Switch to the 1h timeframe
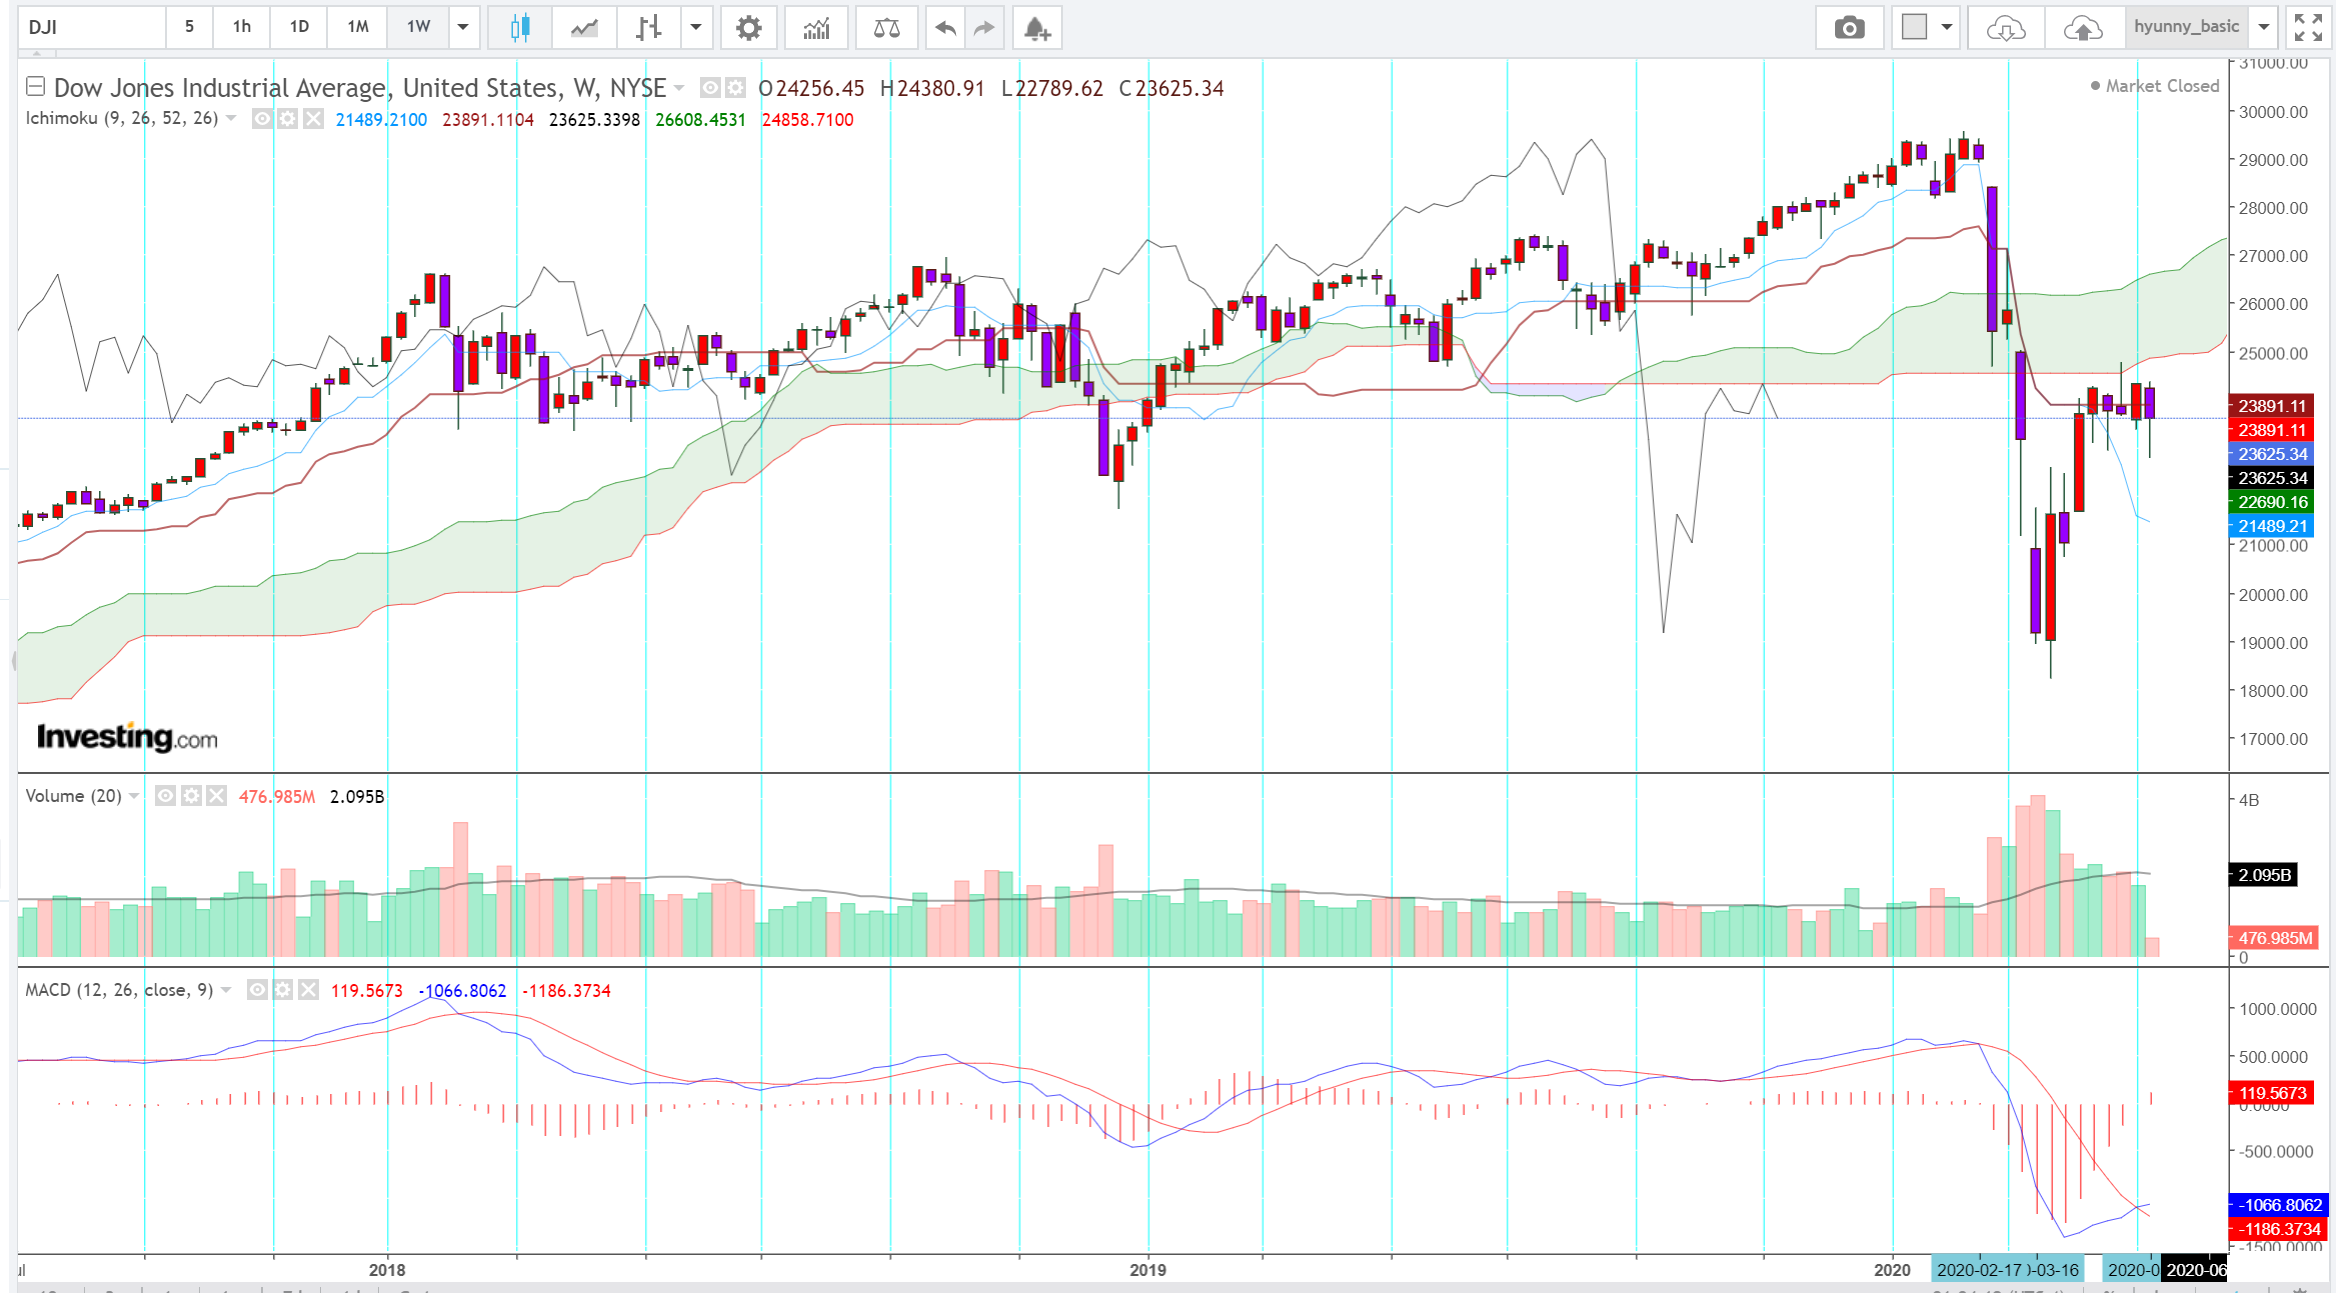This screenshot has width=2336, height=1293. 242,27
